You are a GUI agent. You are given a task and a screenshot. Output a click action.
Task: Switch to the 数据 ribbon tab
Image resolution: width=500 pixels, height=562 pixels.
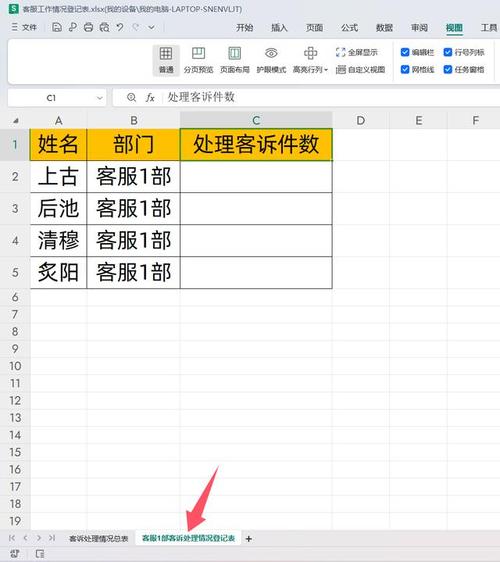pyautogui.click(x=384, y=28)
